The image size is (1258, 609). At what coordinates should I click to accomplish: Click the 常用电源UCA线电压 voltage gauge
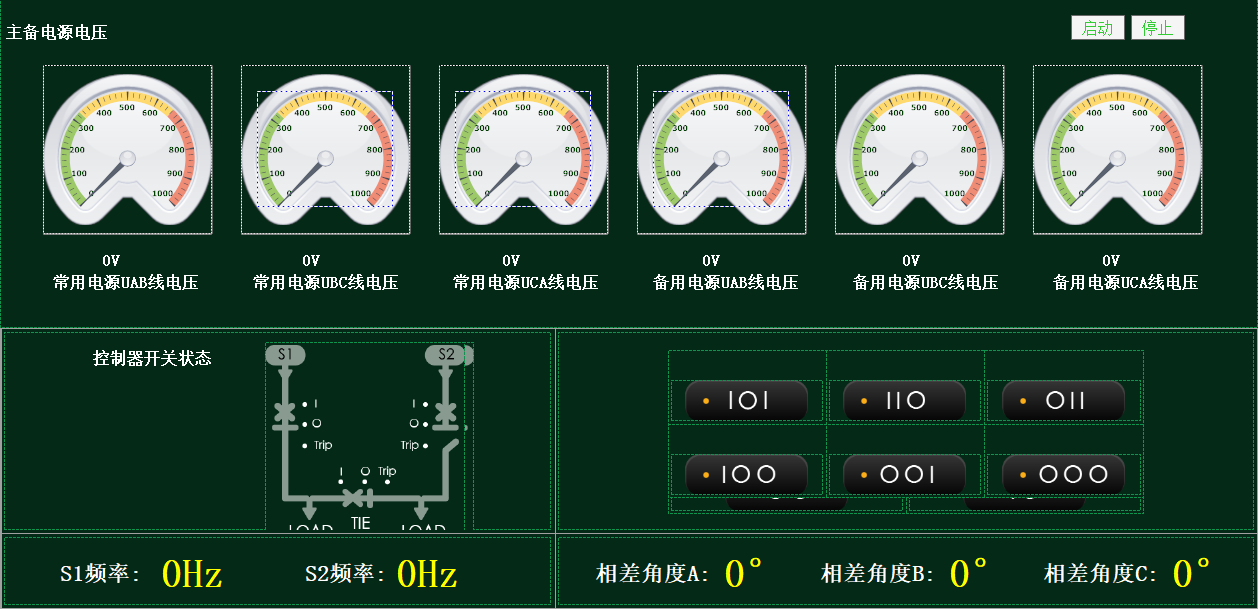point(523,150)
